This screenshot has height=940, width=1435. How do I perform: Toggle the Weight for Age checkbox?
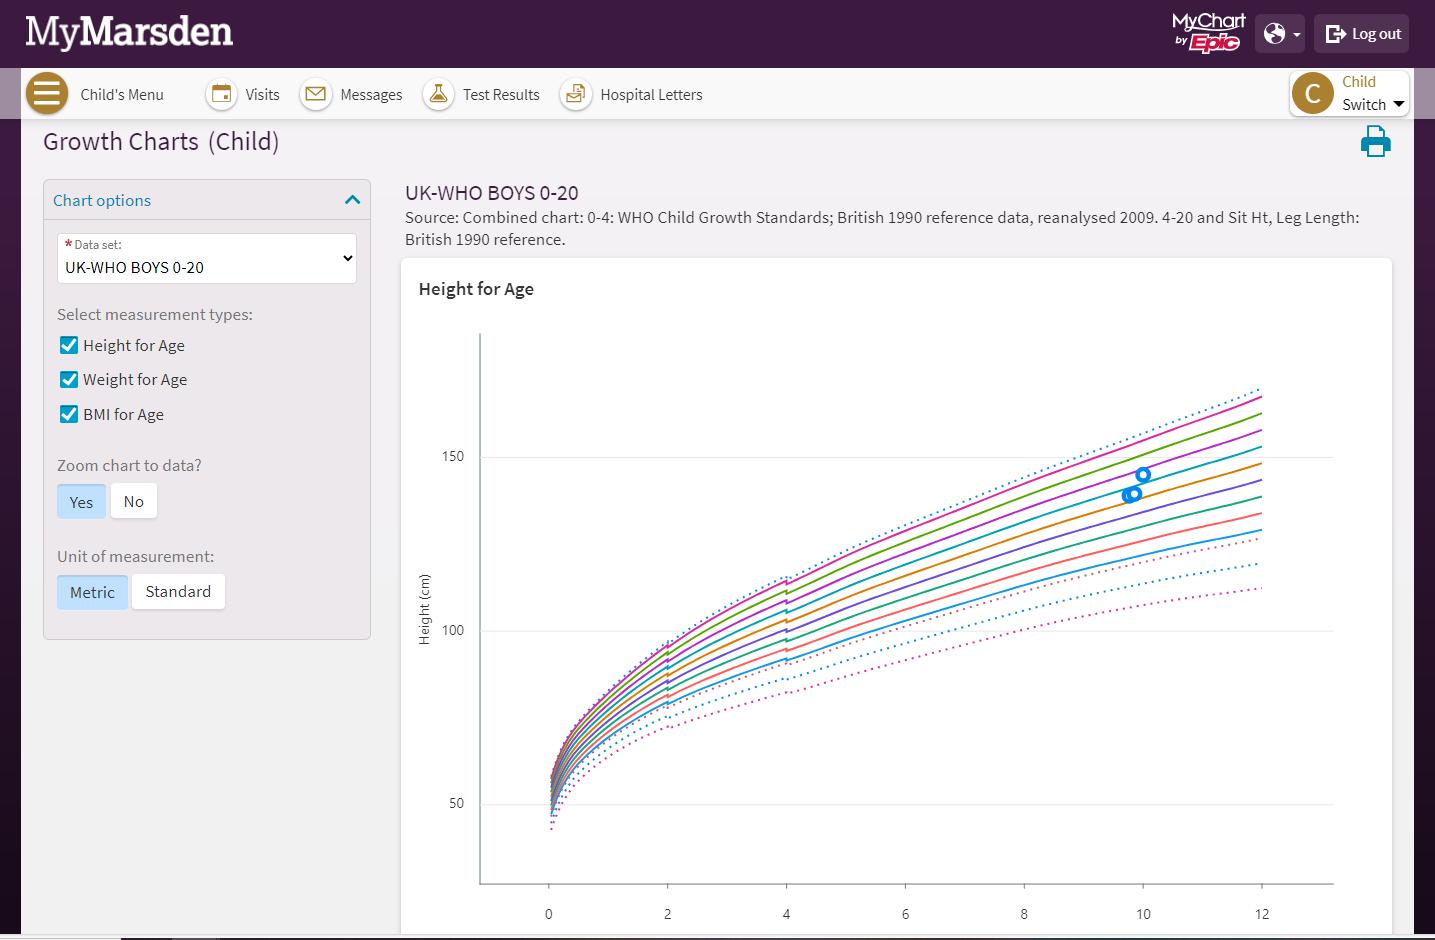click(69, 379)
